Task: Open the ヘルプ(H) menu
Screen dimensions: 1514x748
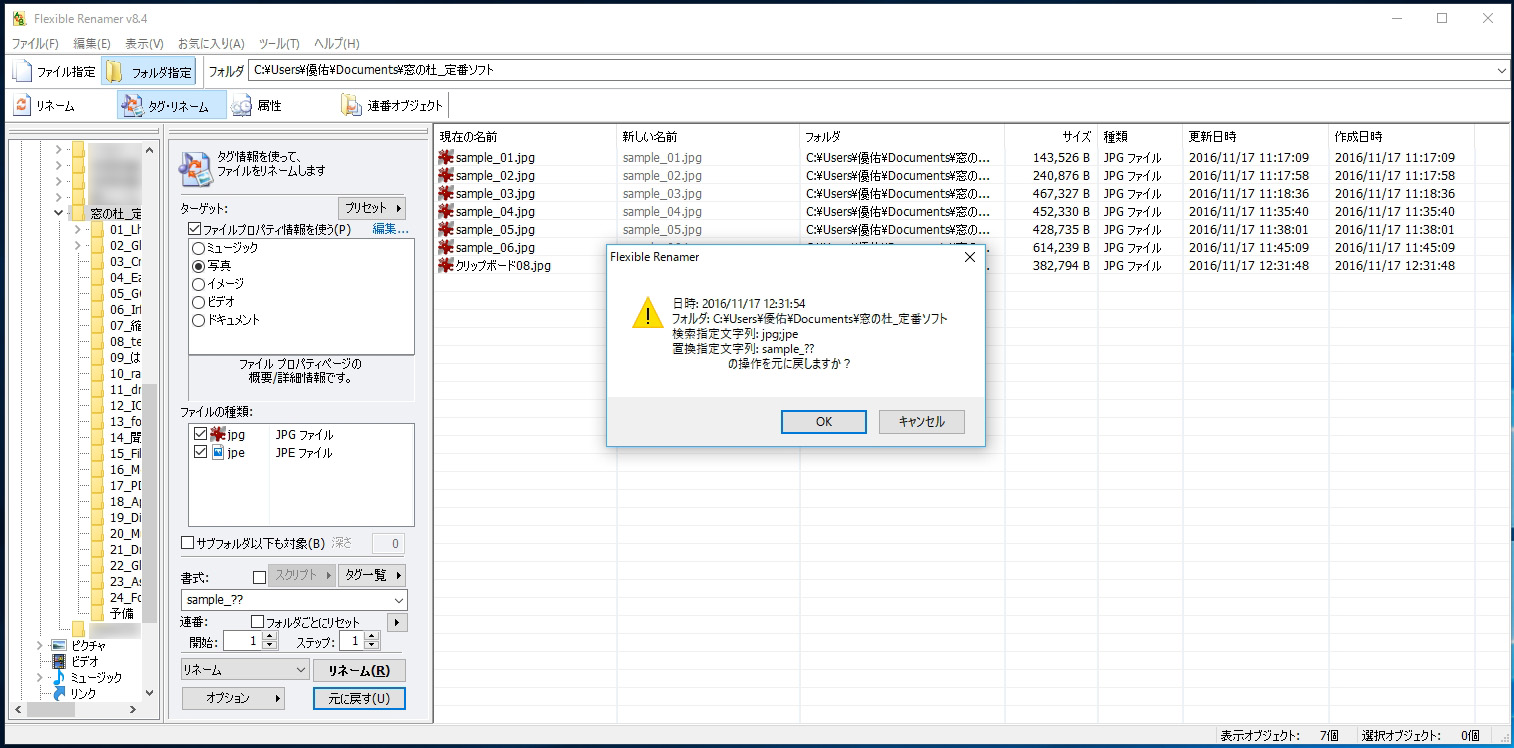Action: 337,44
